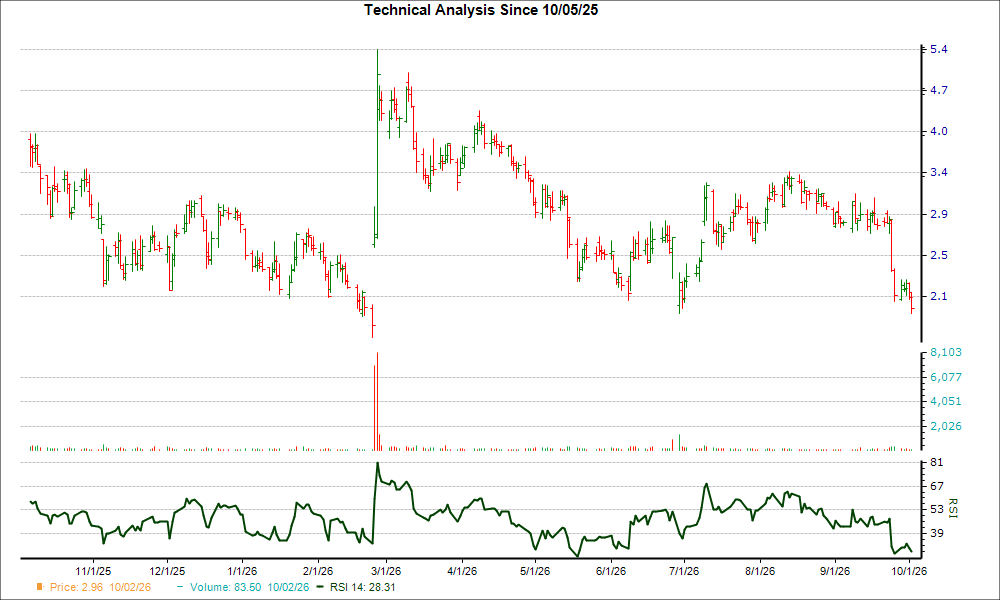Click the tallest red volume spike bar
The image size is (1000, 600).
coord(378,402)
